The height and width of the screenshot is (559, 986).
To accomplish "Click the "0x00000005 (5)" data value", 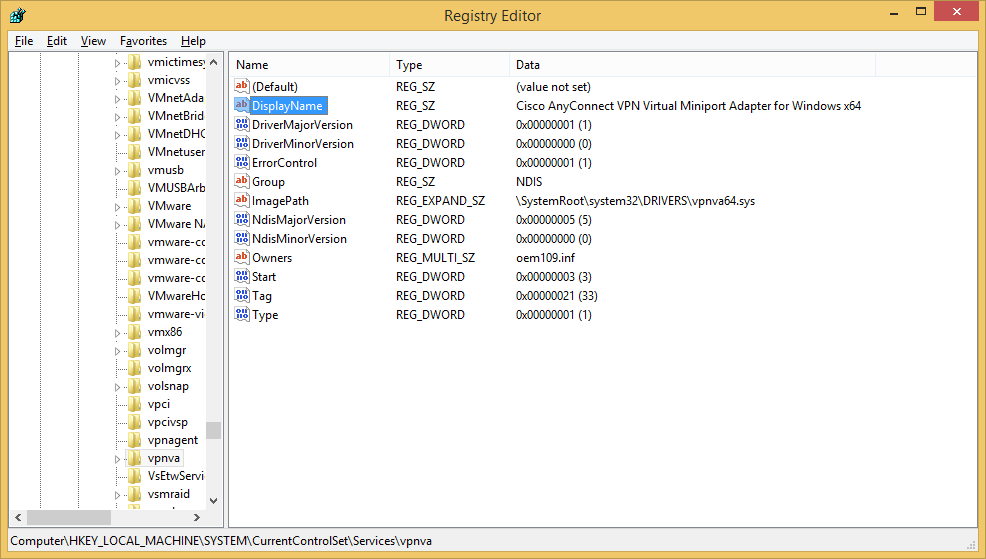I will click(553, 219).
